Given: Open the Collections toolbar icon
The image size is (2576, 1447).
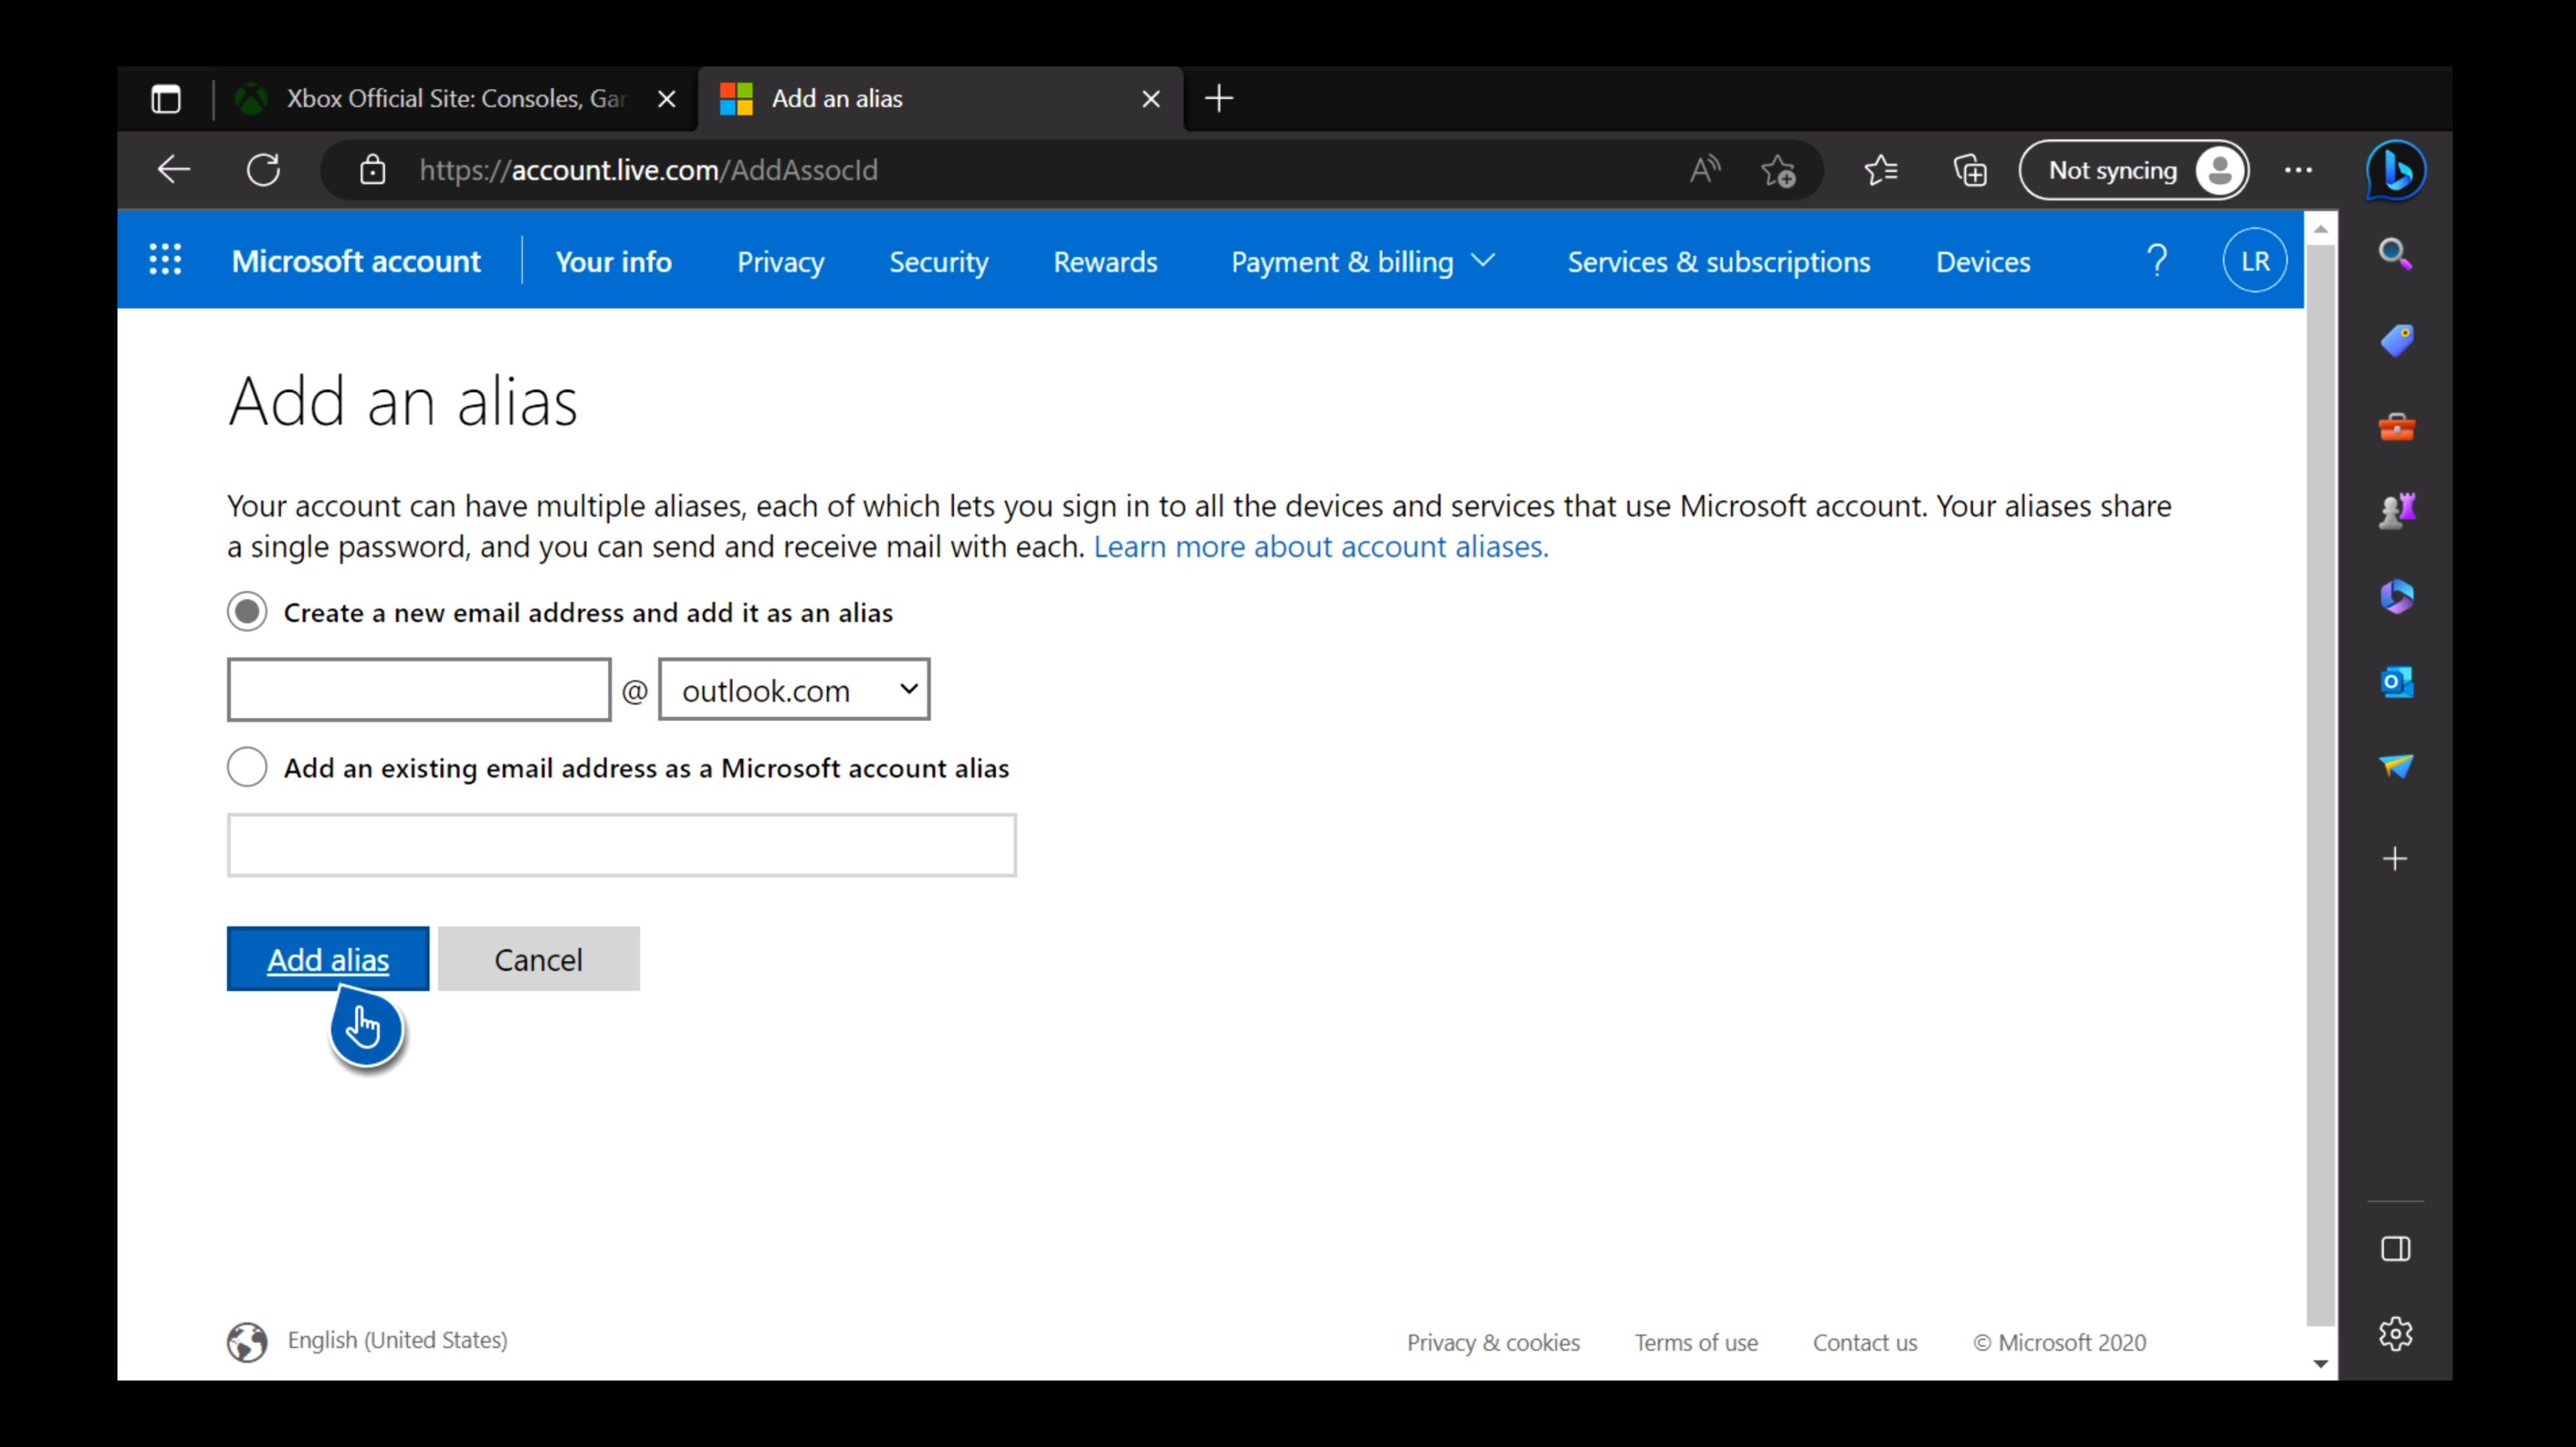Looking at the screenshot, I should (1970, 171).
